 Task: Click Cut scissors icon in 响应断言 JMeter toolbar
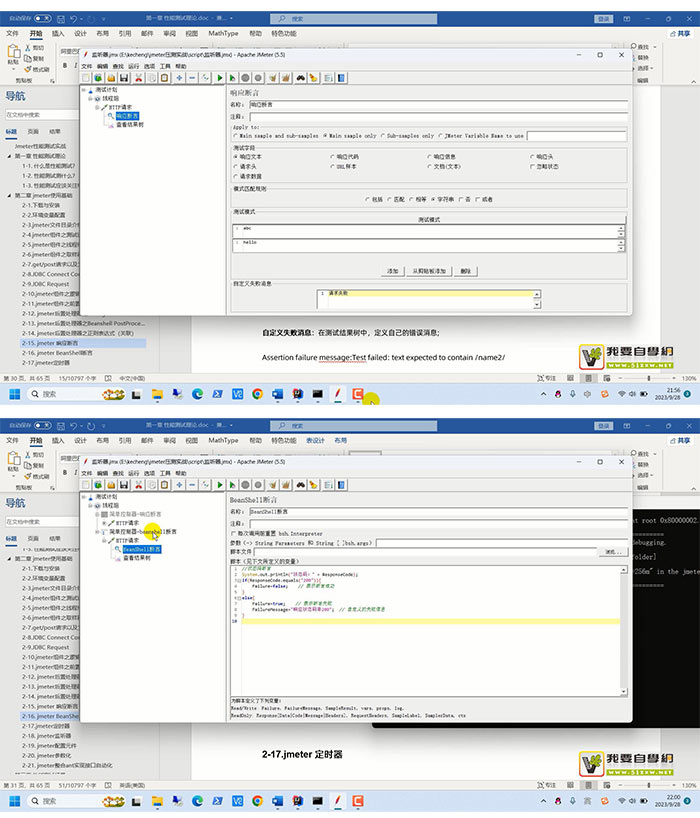(x=138, y=78)
